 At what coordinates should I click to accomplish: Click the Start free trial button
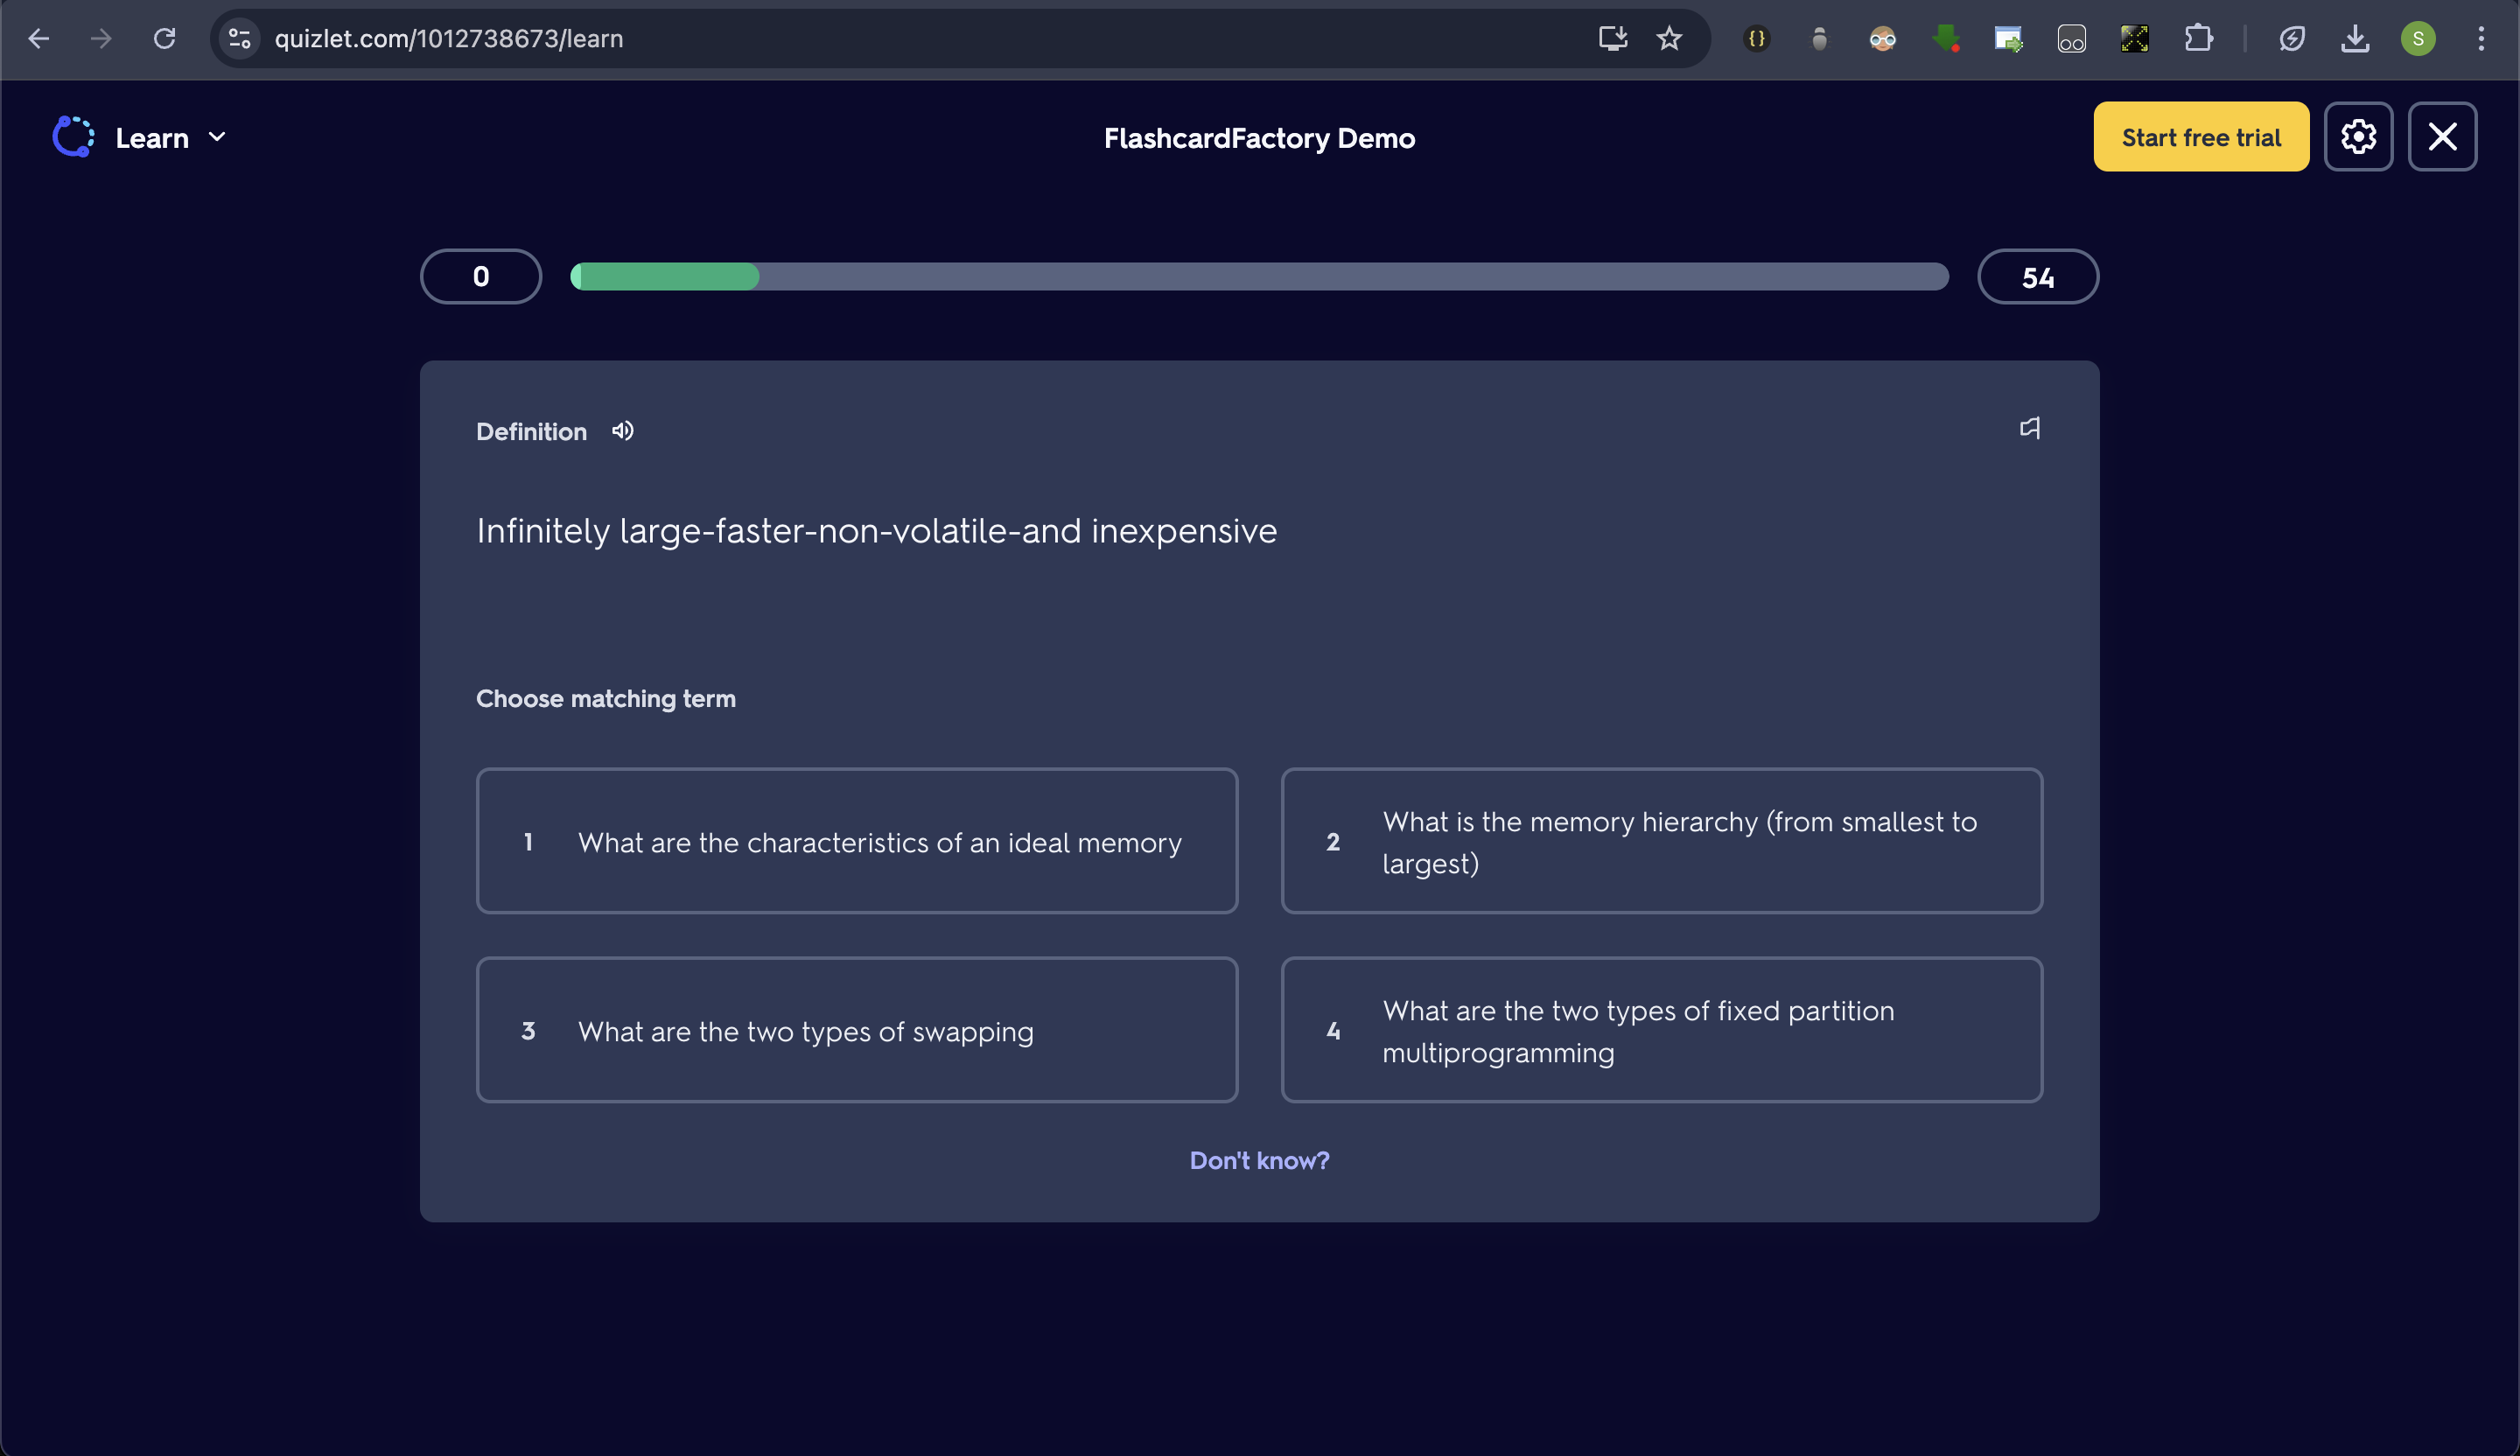[2200, 137]
